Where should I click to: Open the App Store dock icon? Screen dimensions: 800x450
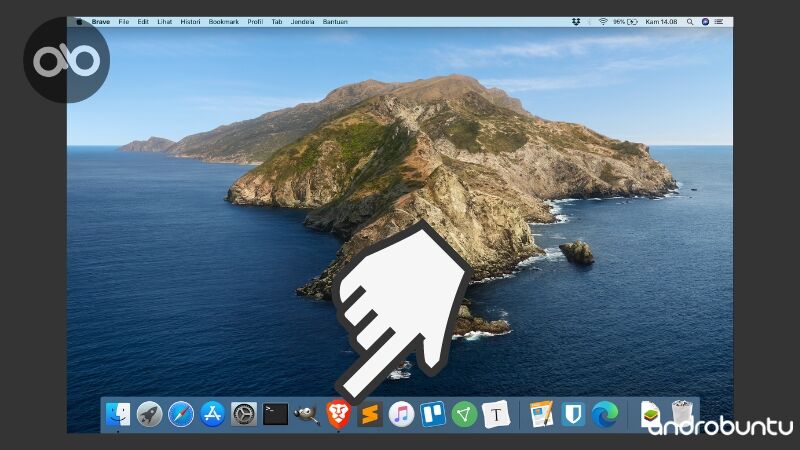click(x=212, y=414)
